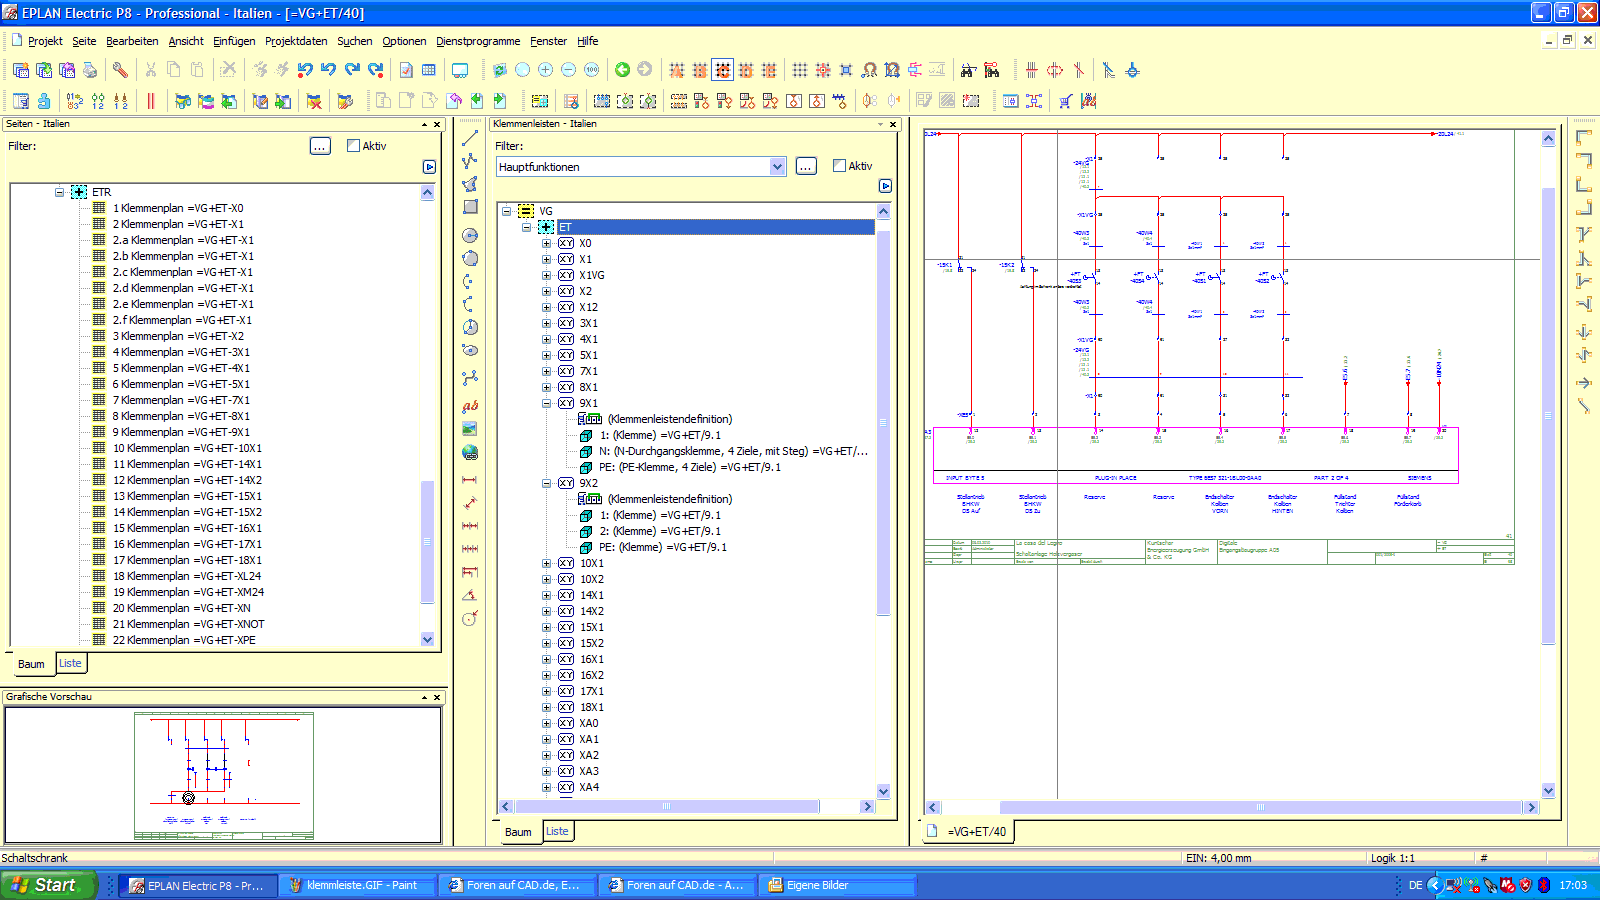Click filter ellipsis button in Klemmenleisten panel
The width and height of the screenshot is (1600, 900).
click(806, 166)
